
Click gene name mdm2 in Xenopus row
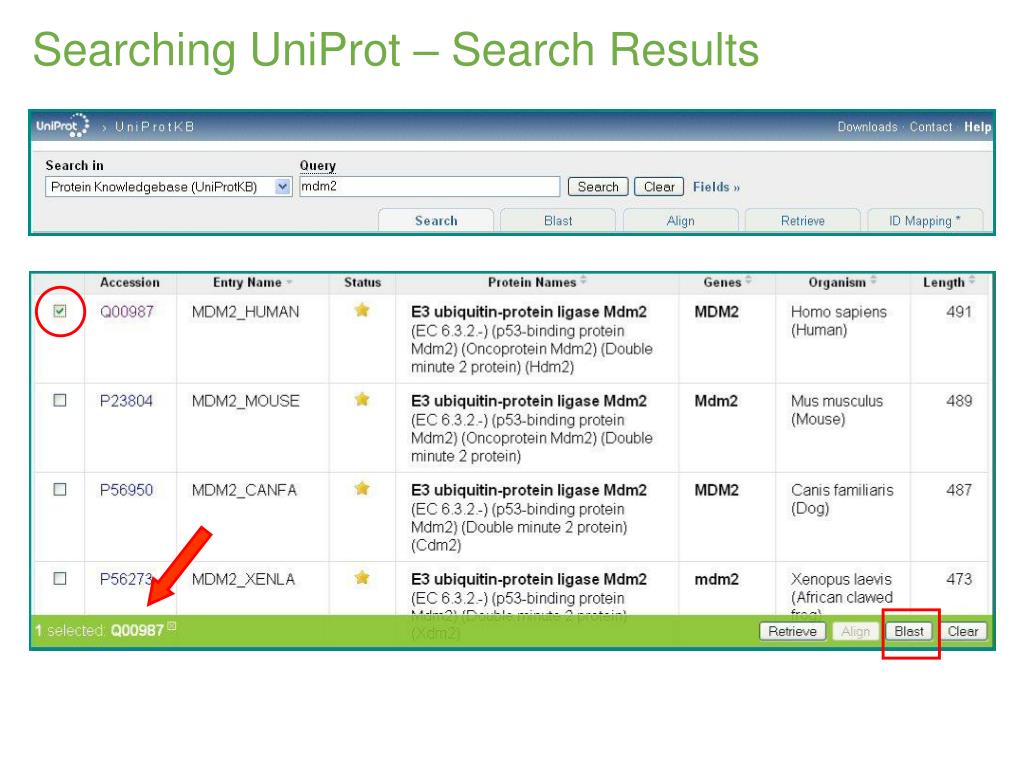[716, 579]
